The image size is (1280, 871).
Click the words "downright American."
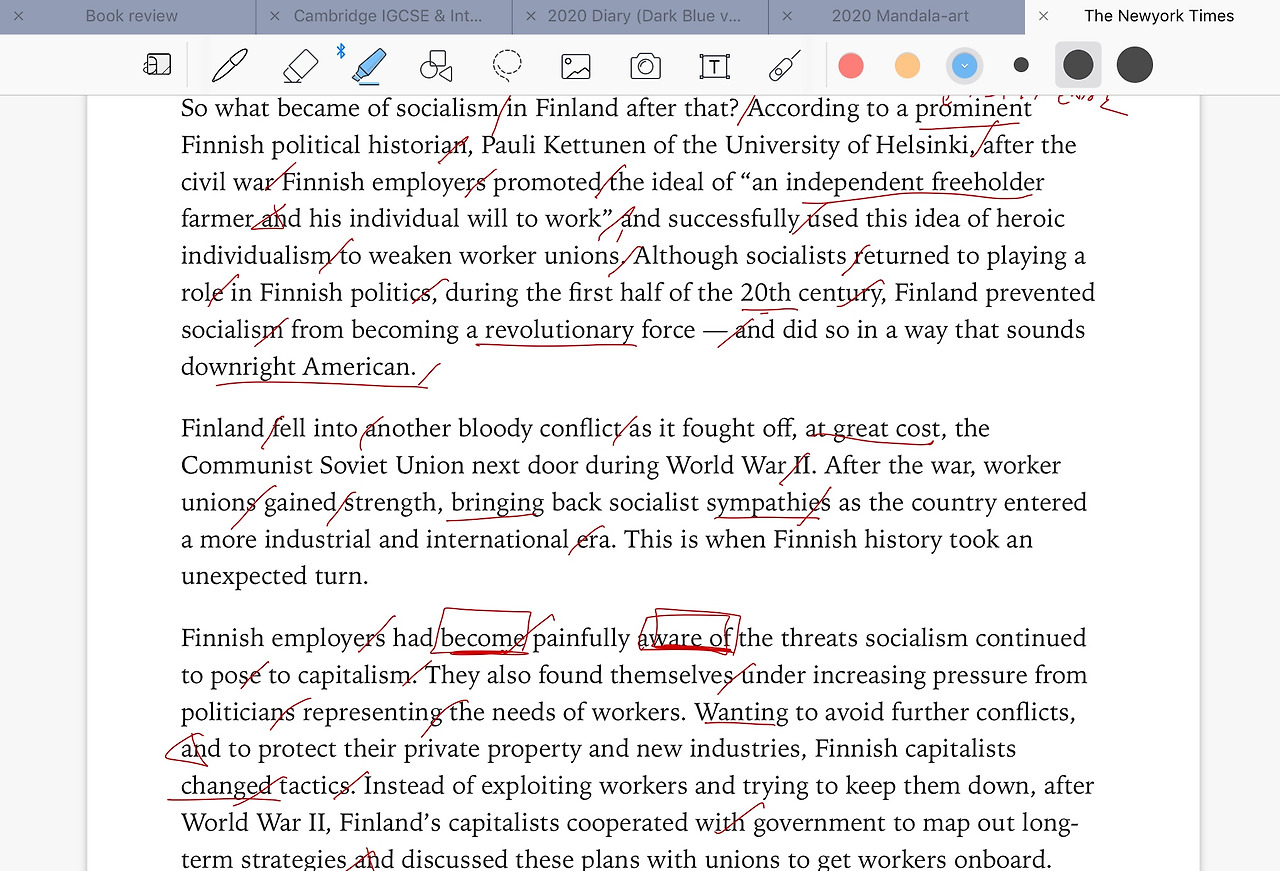tap(298, 367)
